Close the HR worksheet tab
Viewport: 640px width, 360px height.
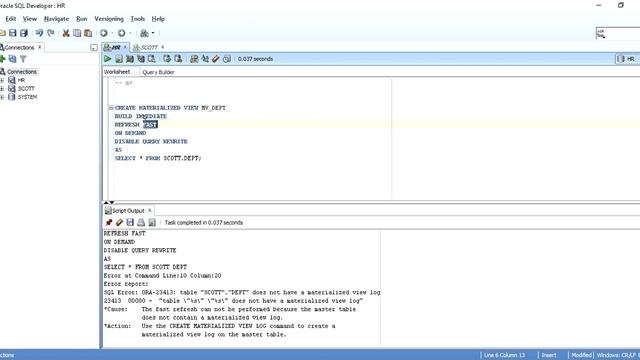click(x=125, y=47)
